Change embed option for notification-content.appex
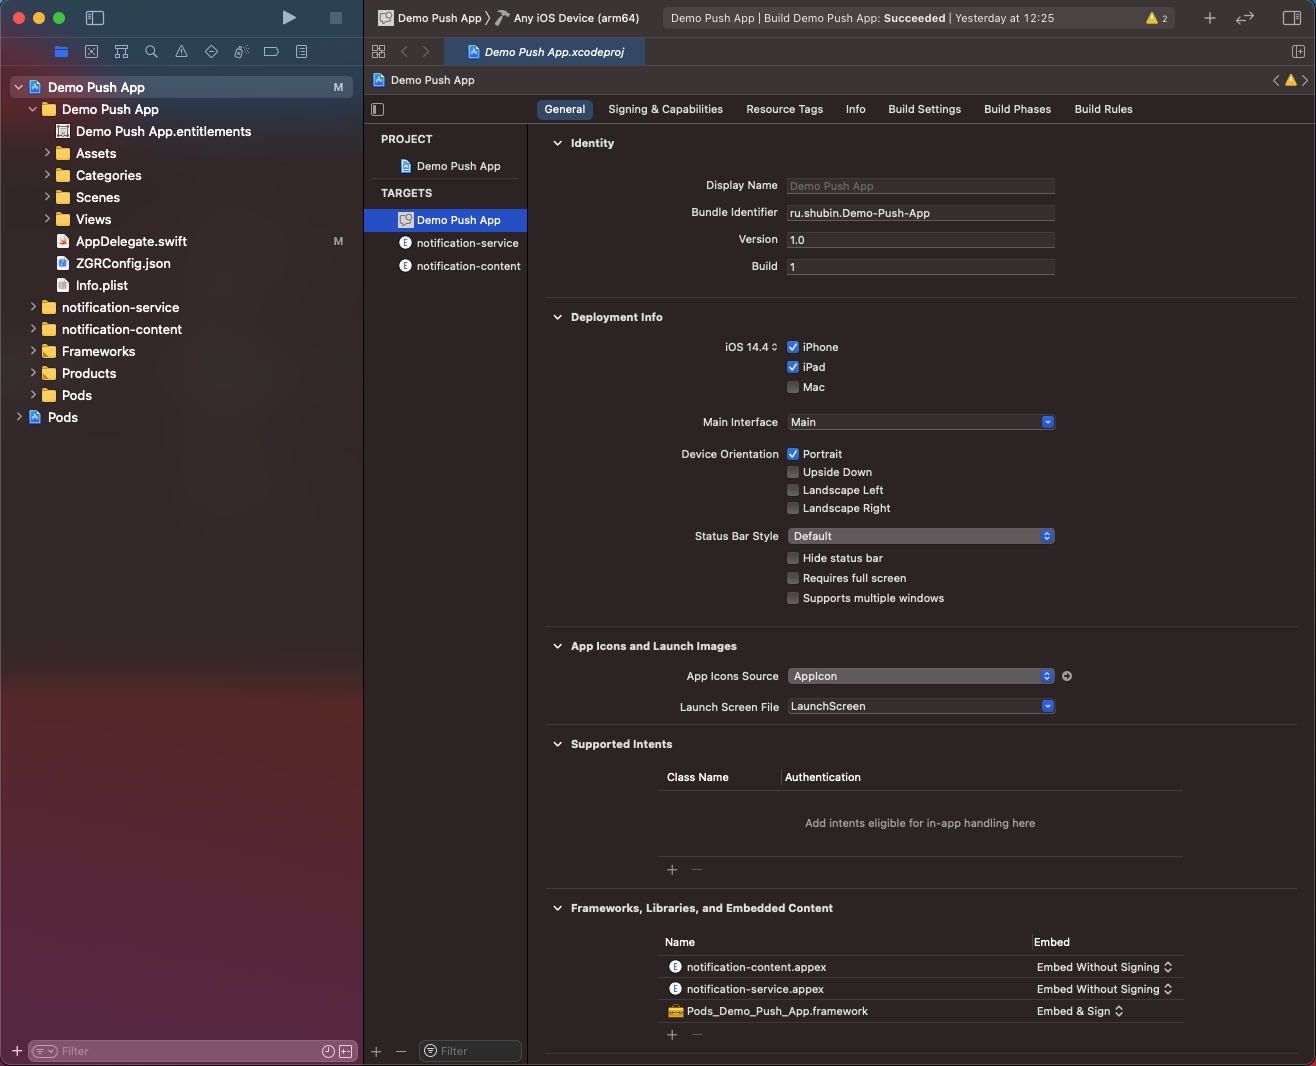Image resolution: width=1316 pixels, height=1066 pixels. click(1104, 967)
